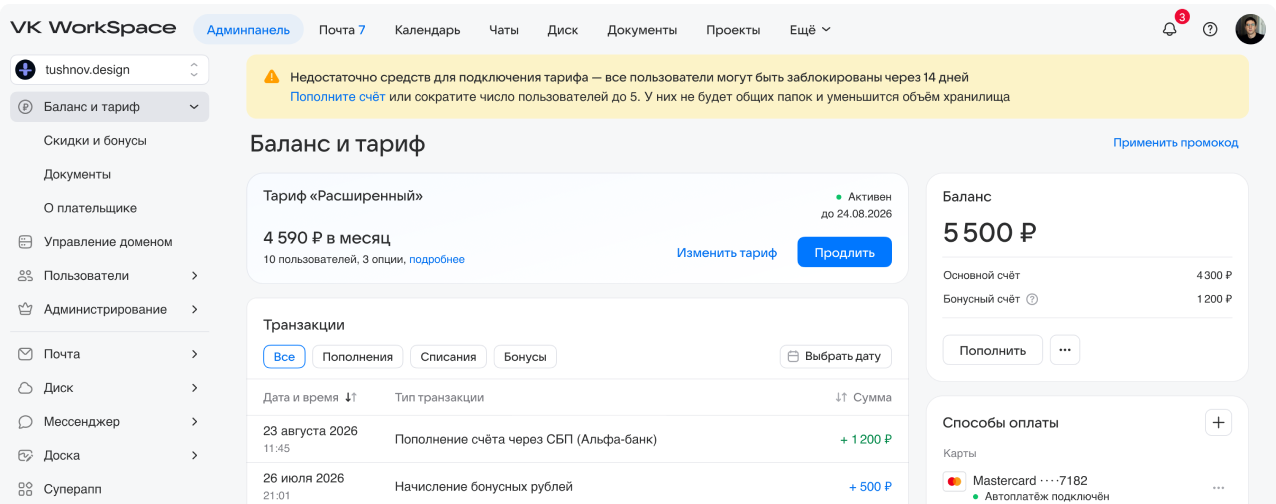Click the Управление доменом sidebar icon

point(26,242)
